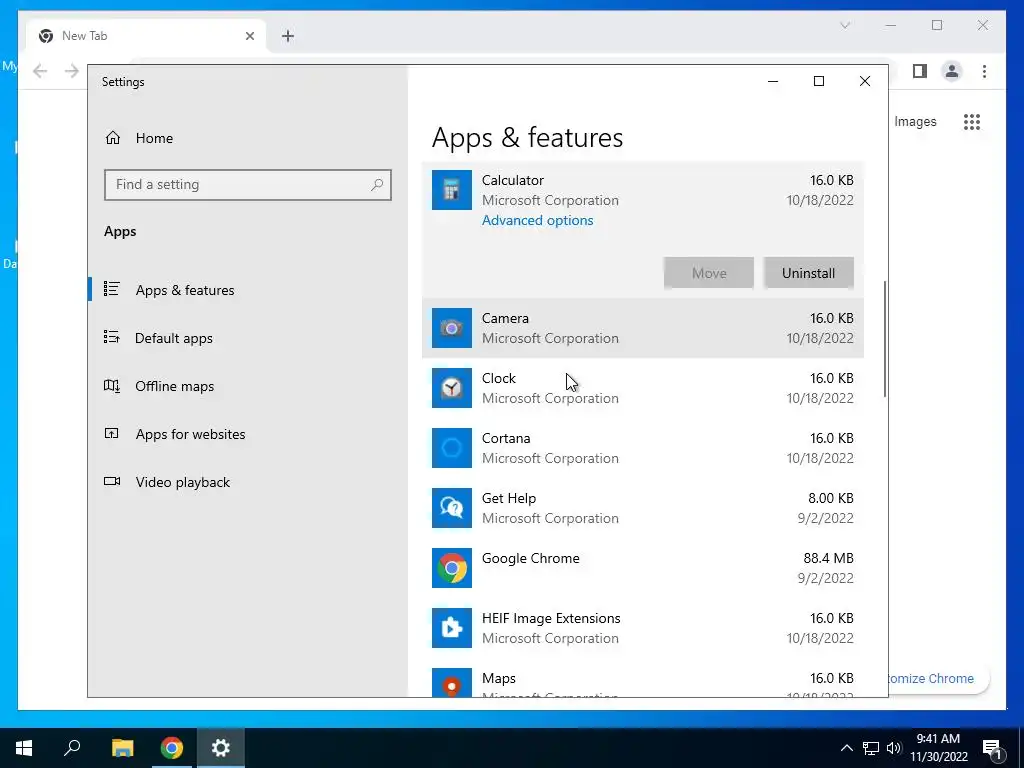The width and height of the screenshot is (1024, 768).
Task: Click the Clock app icon
Action: pos(451,388)
